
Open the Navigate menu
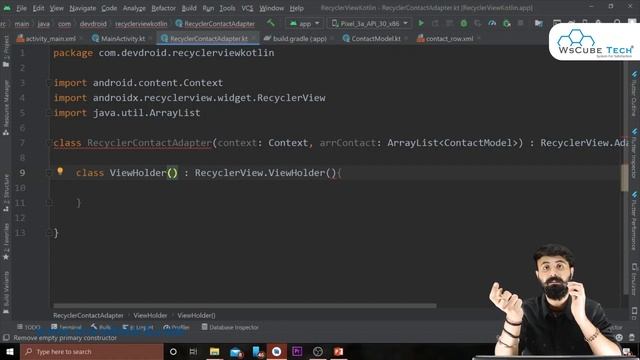[82, 8]
